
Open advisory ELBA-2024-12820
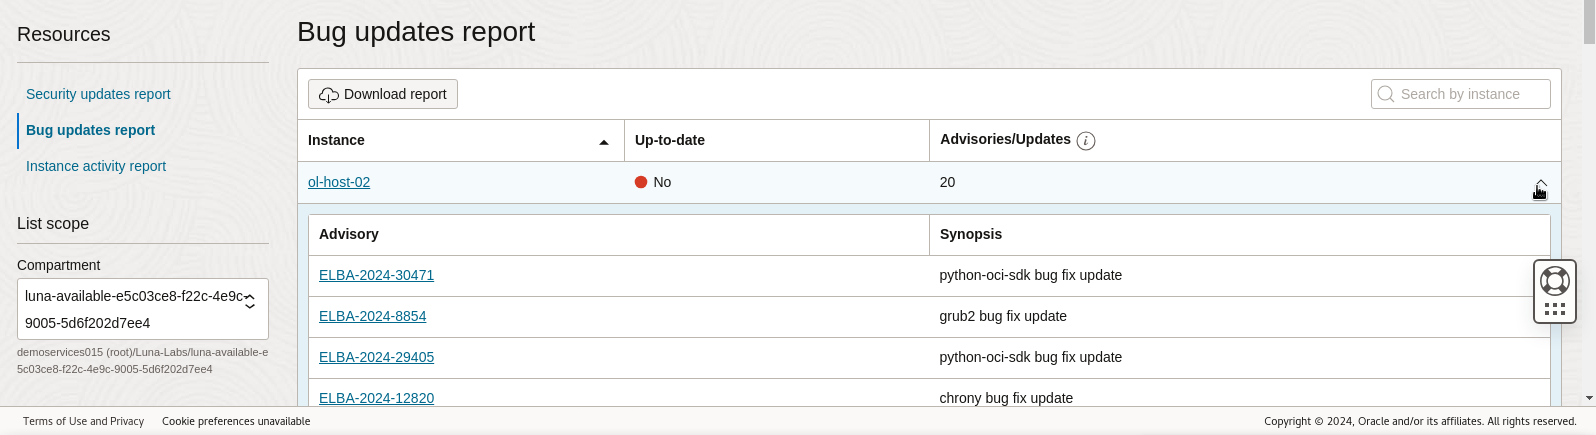point(376,398)
